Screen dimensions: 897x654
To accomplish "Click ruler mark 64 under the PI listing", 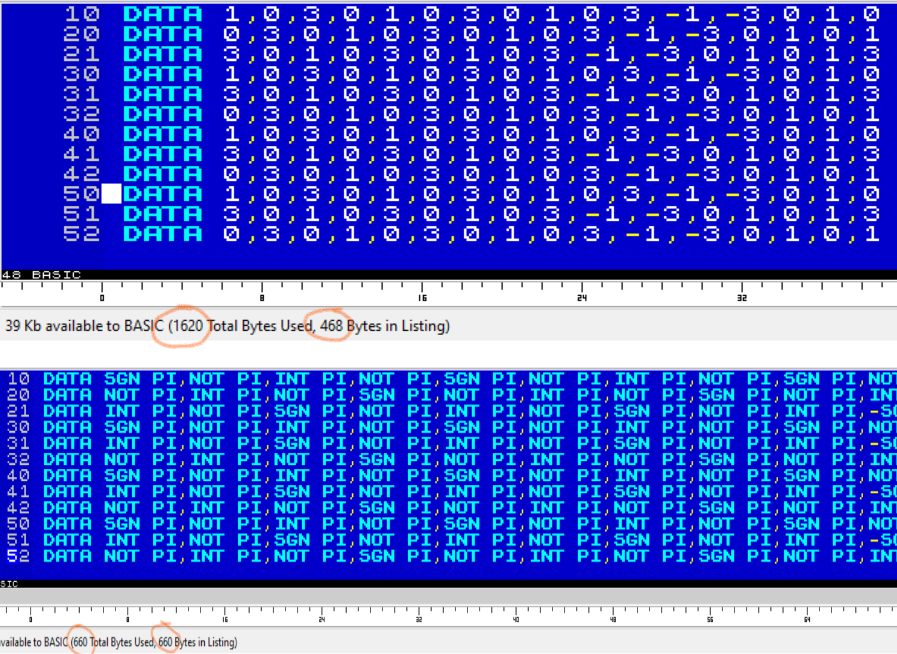I will 807,620.
